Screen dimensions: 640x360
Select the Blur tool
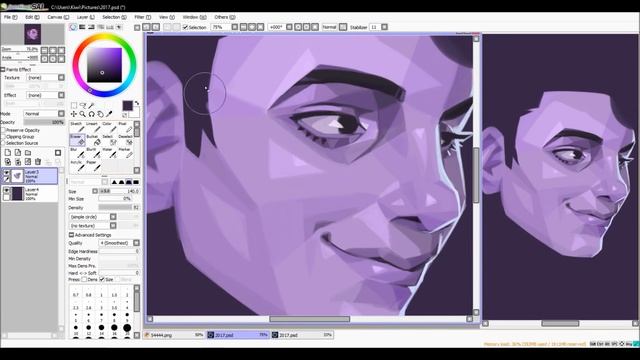(77, 153)
